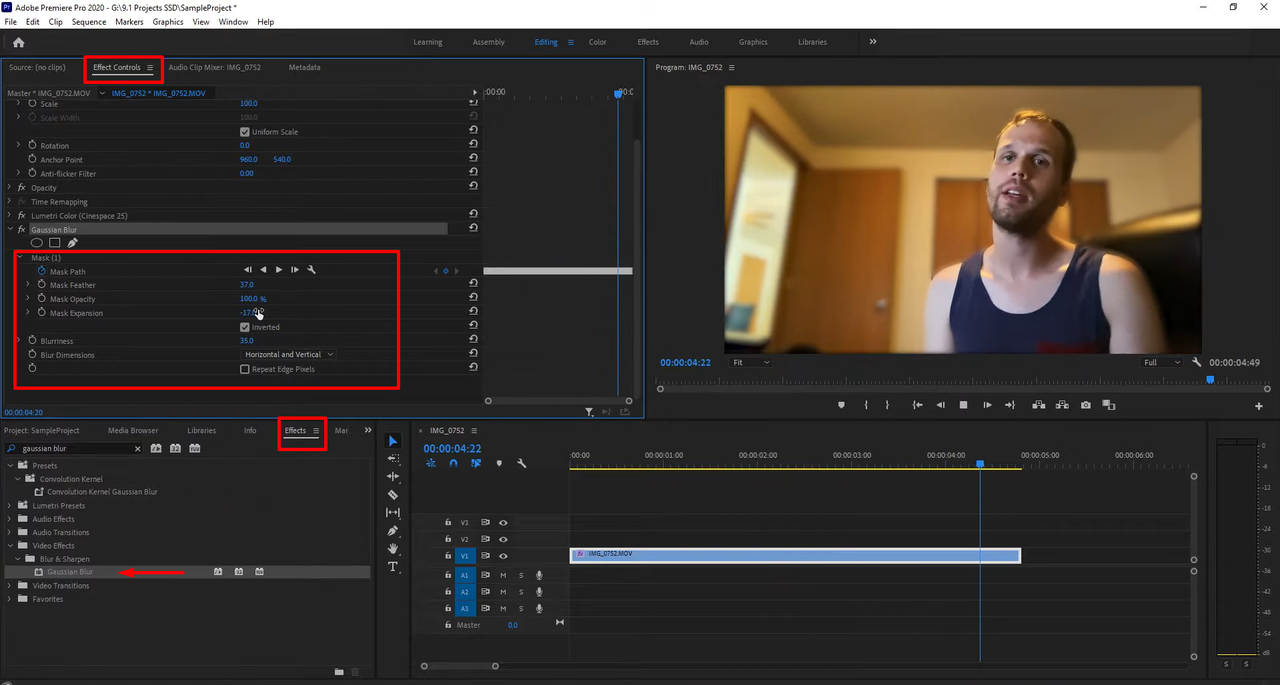Toggle Blurriness animation stopwatch
Image resolution: width=1280 pixels, height=685 pixels.
32,340
